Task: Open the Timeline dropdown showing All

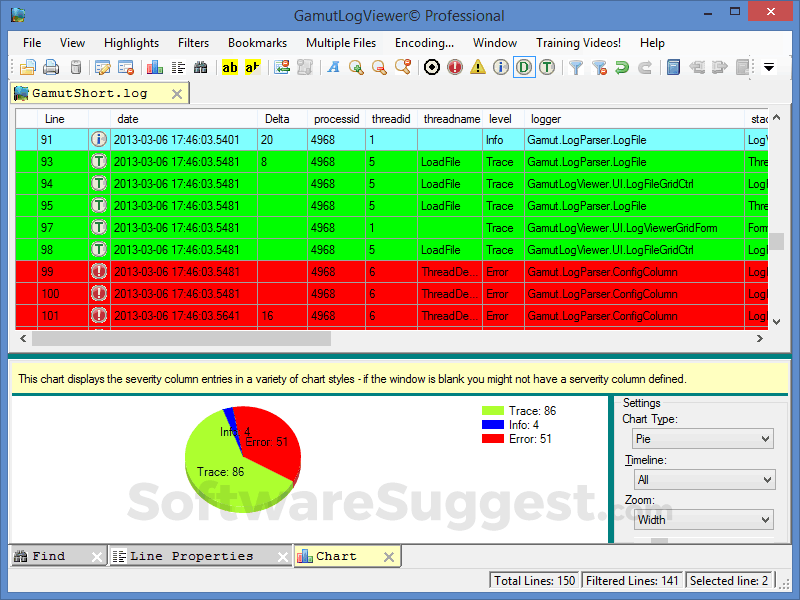Action: (x=704, y=479)
